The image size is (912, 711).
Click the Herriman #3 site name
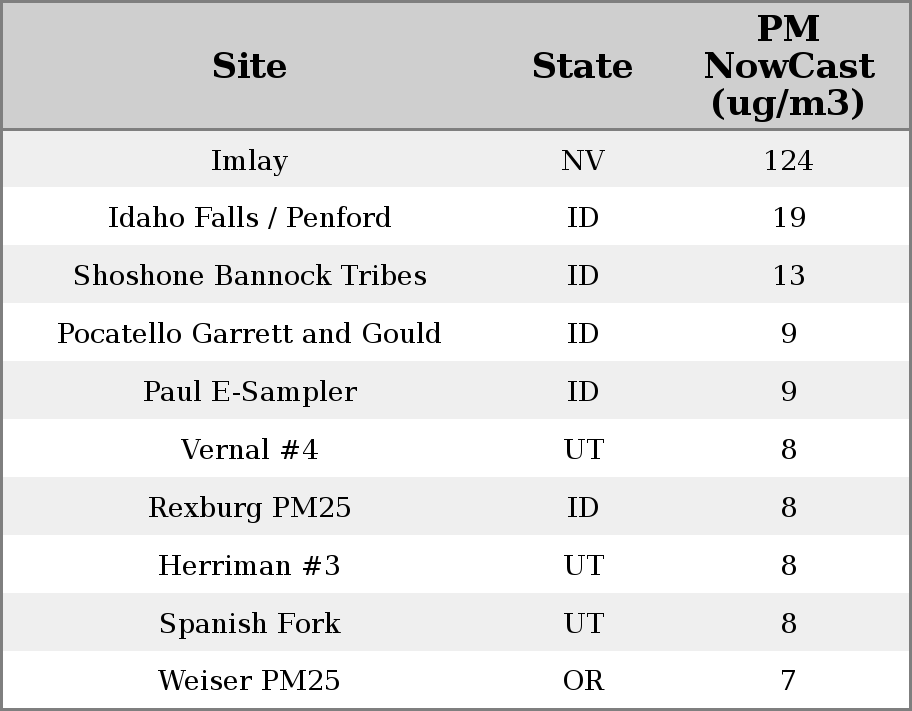(249, 566)
